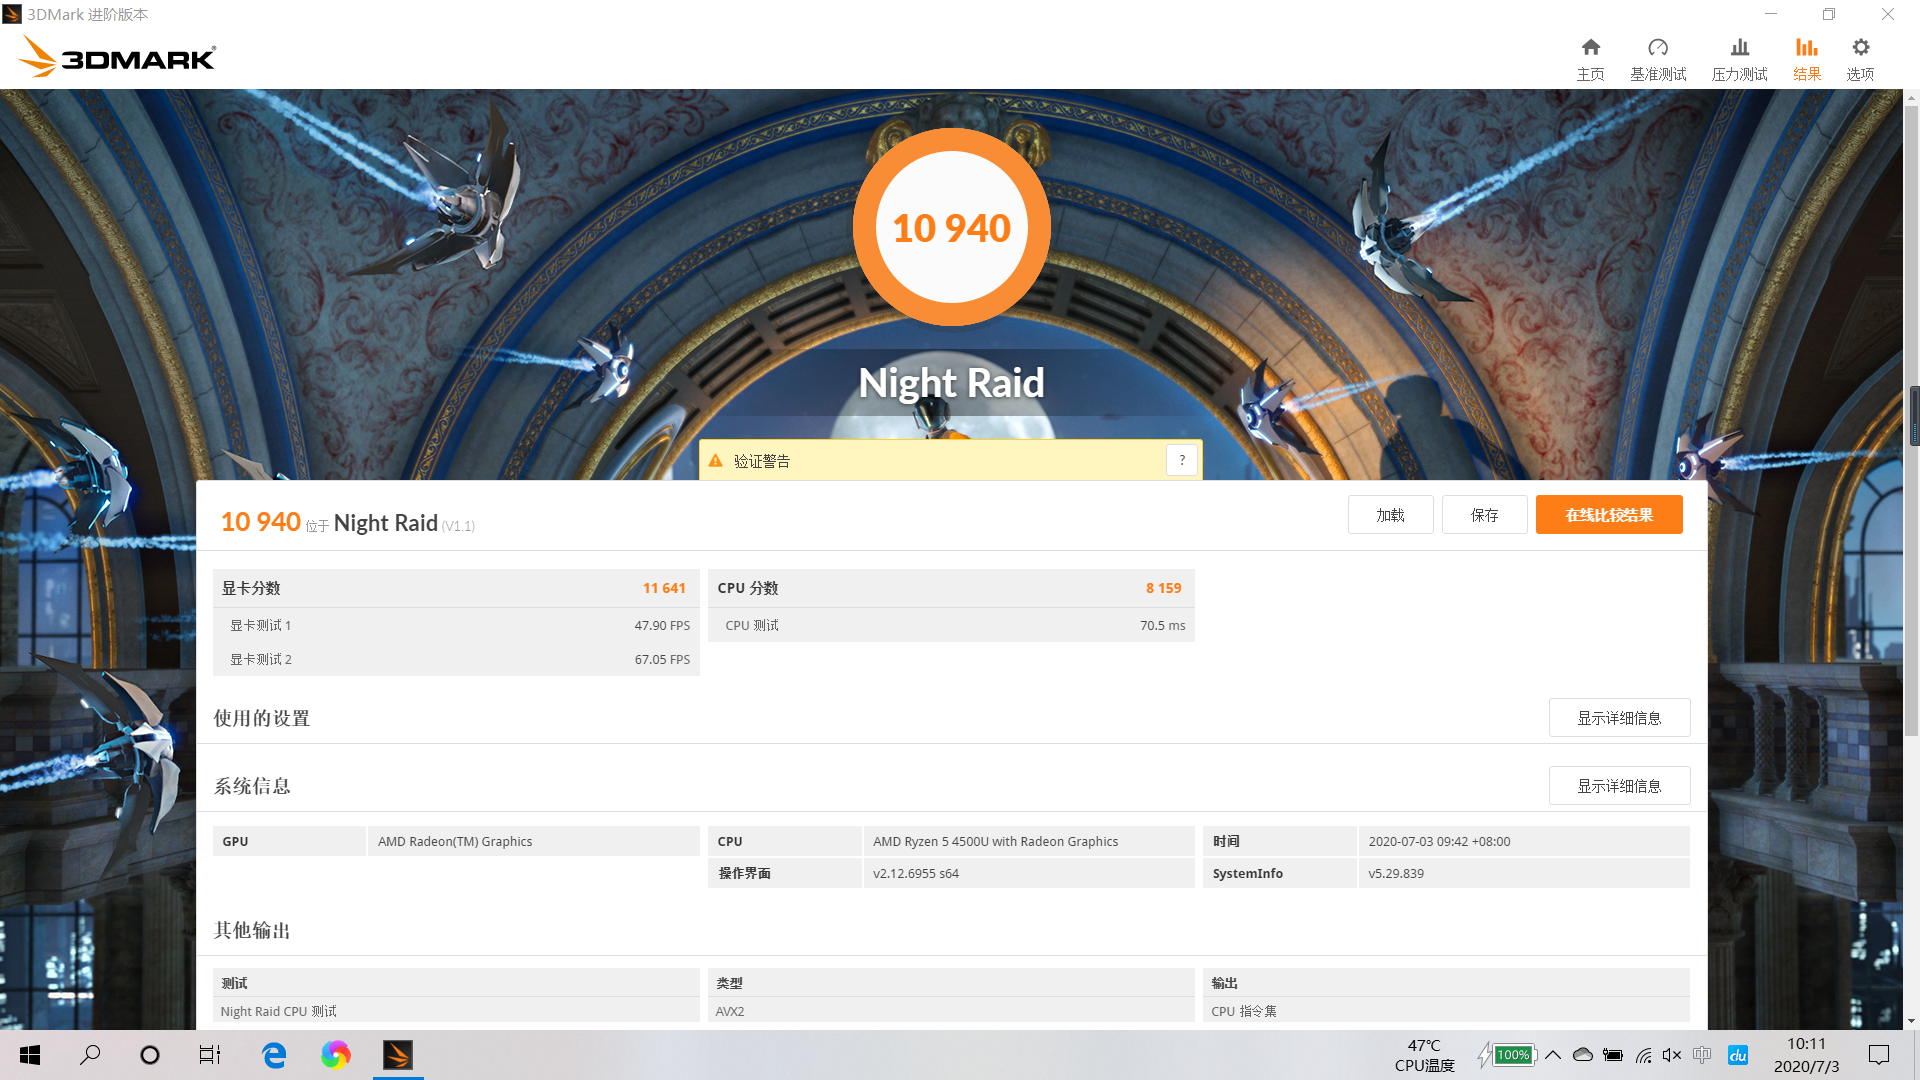The height and width of the screenshot is (1080, 1920).
Task: Open taskbar search magnifier
Action: (x=90, y=1055)
